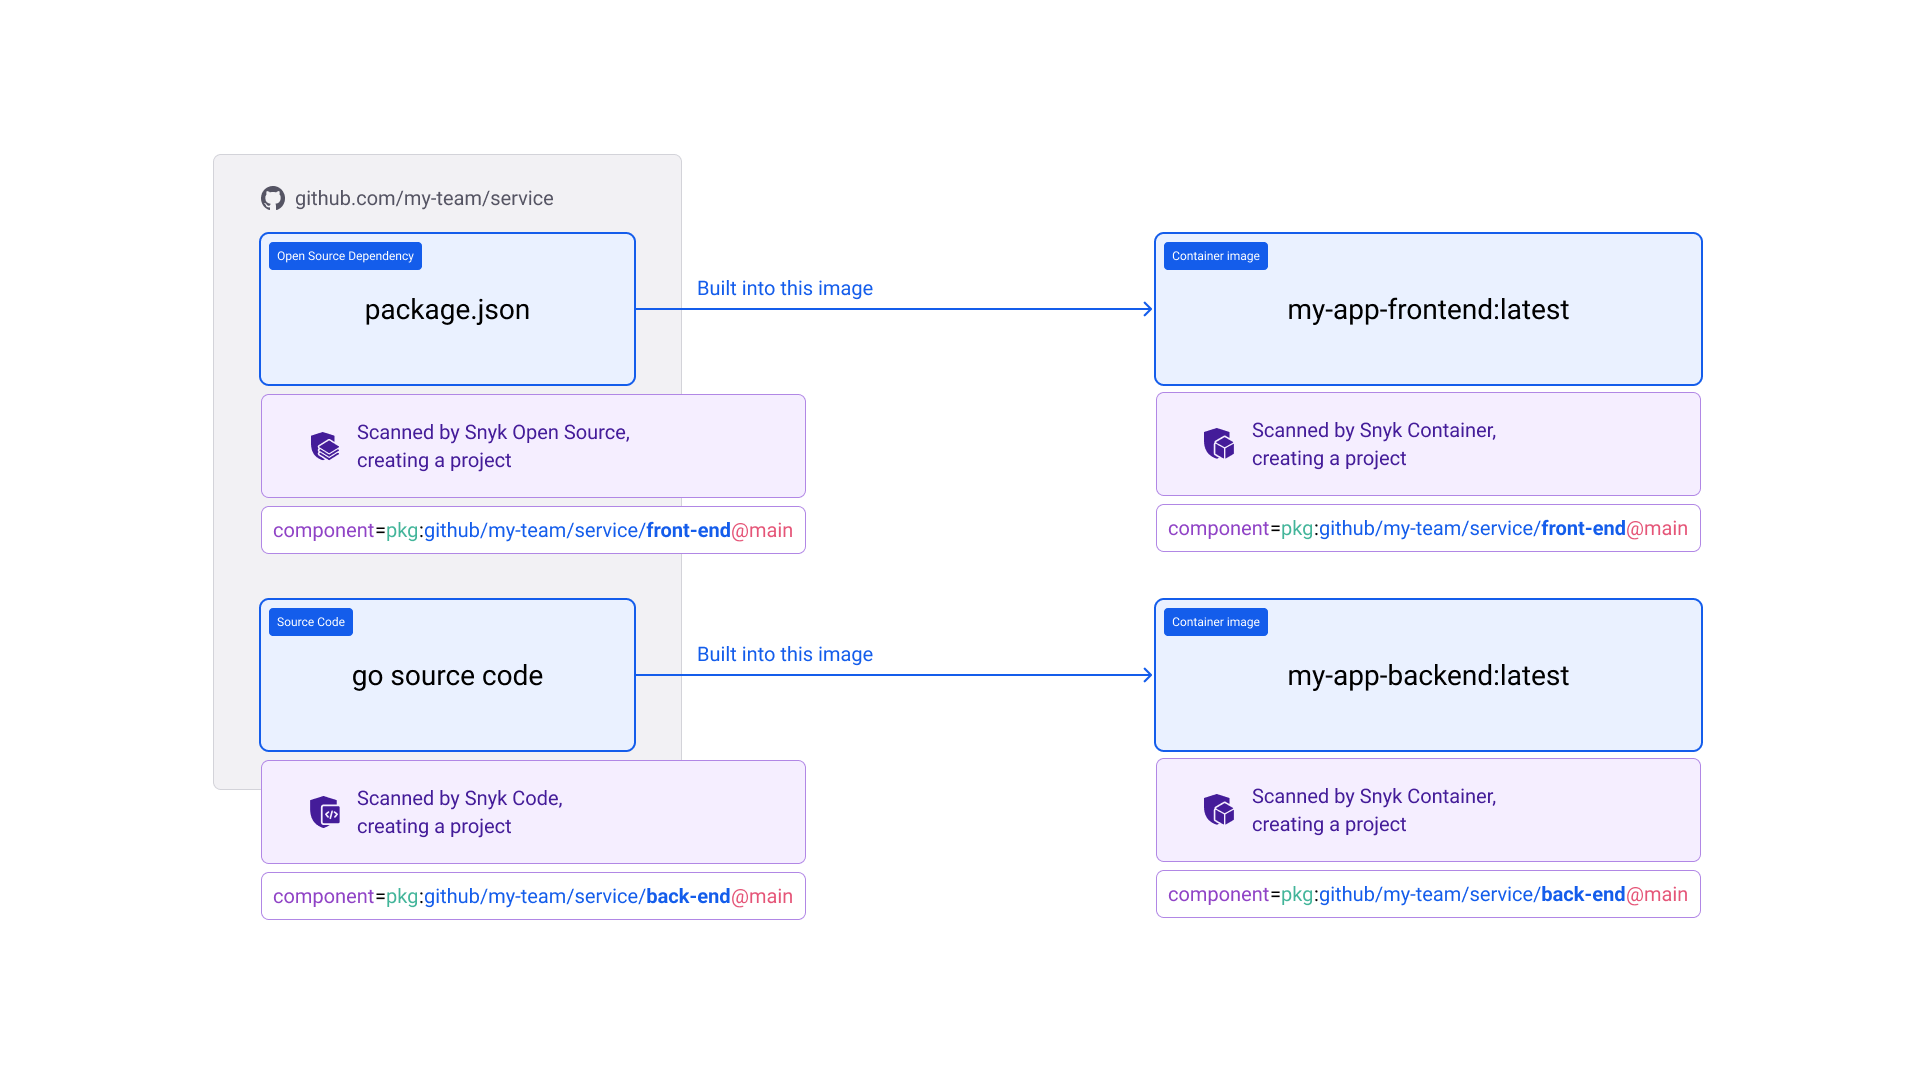
Task: Select the package.json node
Action: point(447,309)
